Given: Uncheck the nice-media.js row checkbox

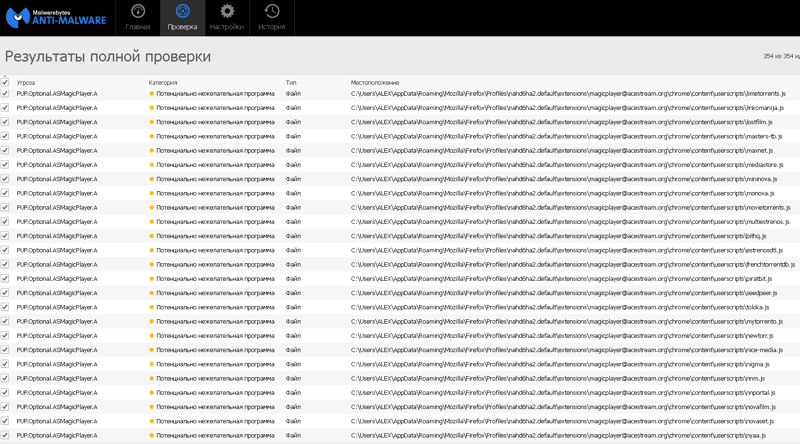Looking at the screenshot, I should click(x=5, y=350).
